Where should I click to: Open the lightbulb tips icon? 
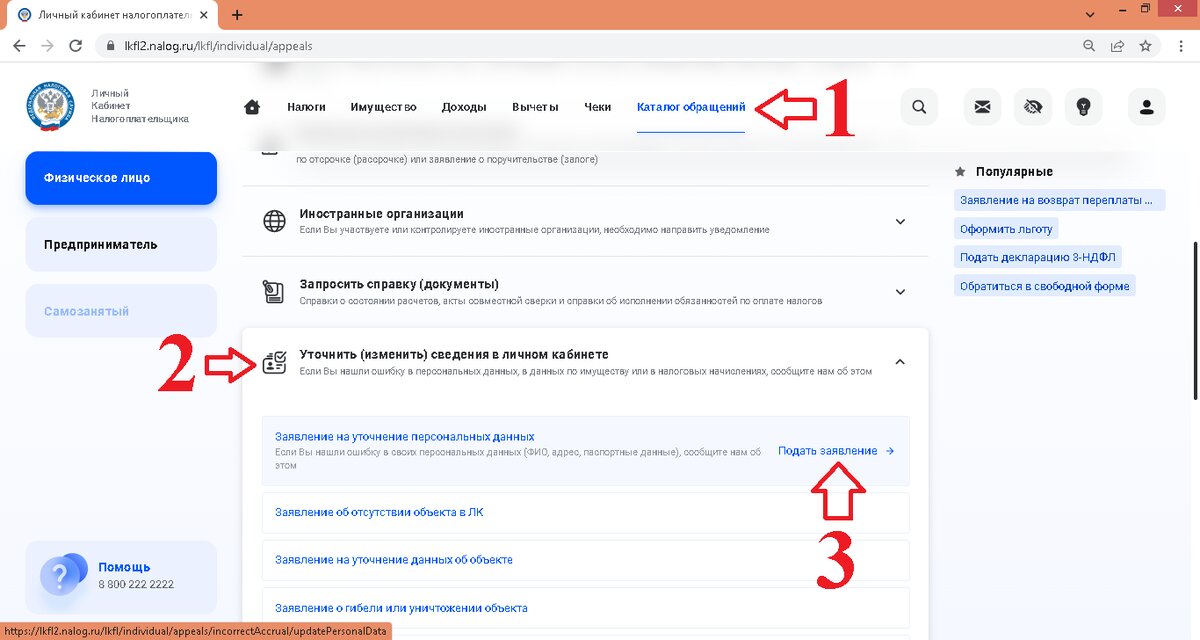coord(1084,107)
